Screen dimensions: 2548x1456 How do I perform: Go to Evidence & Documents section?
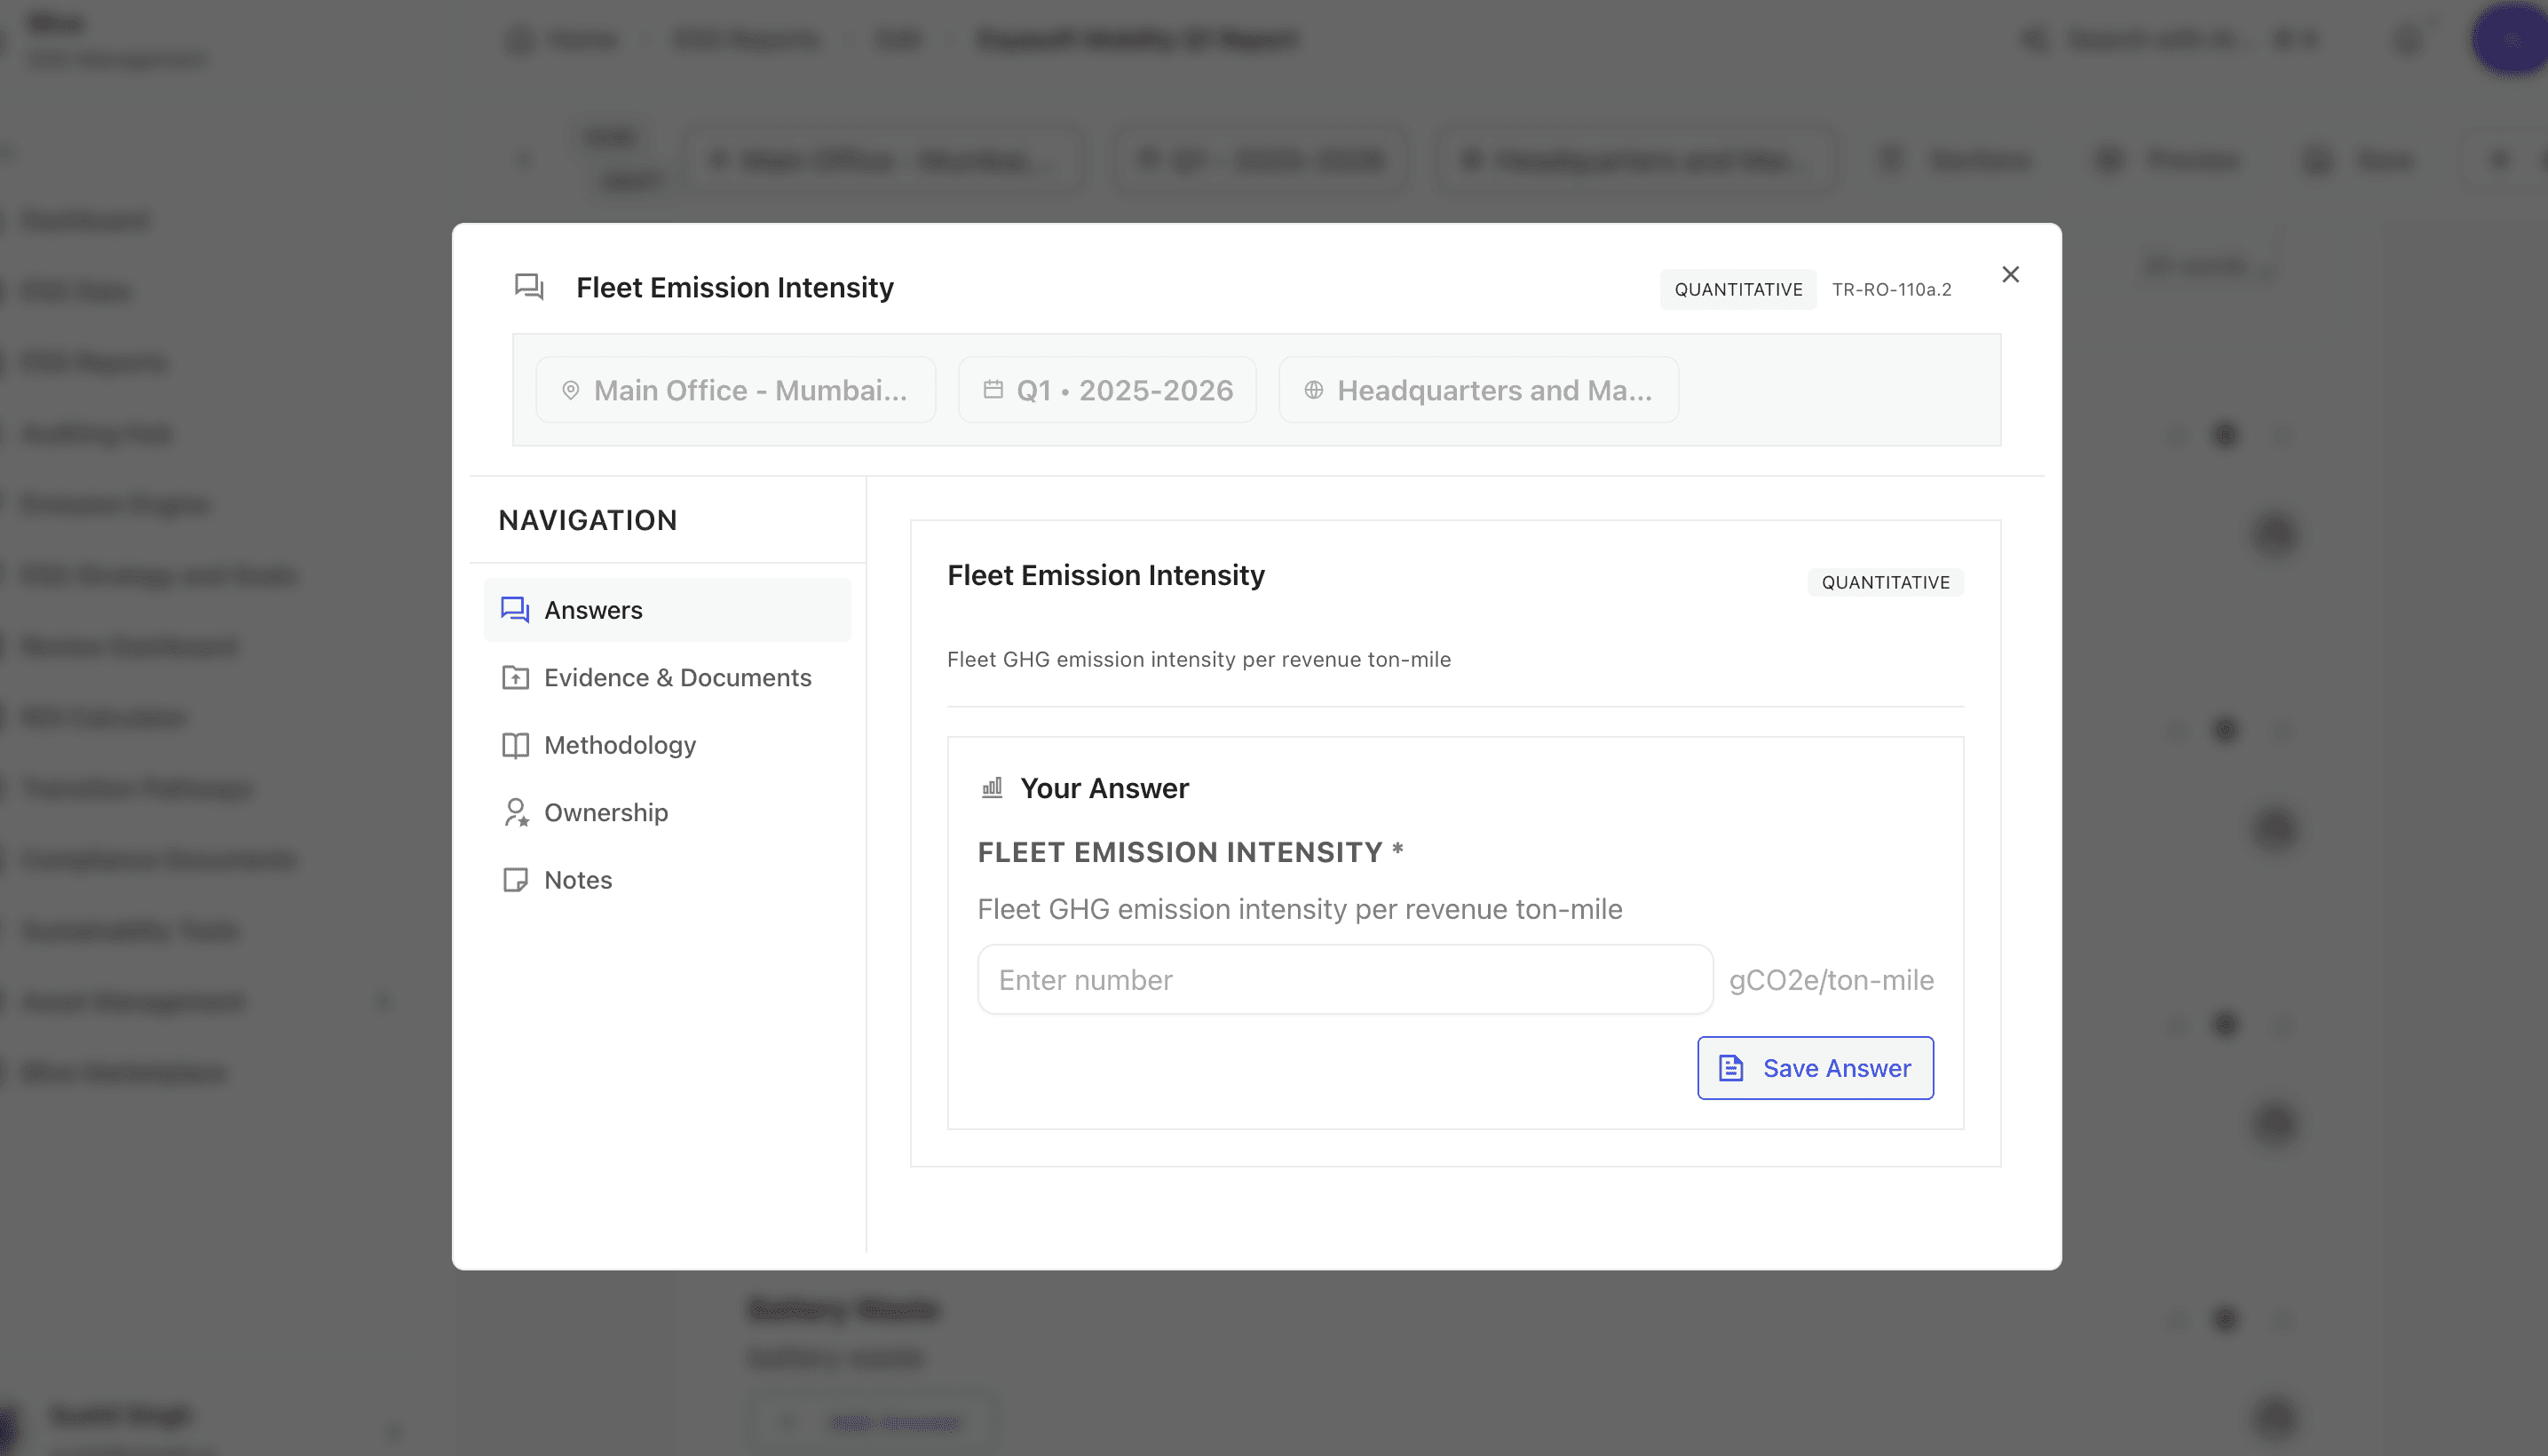point(677,678)
